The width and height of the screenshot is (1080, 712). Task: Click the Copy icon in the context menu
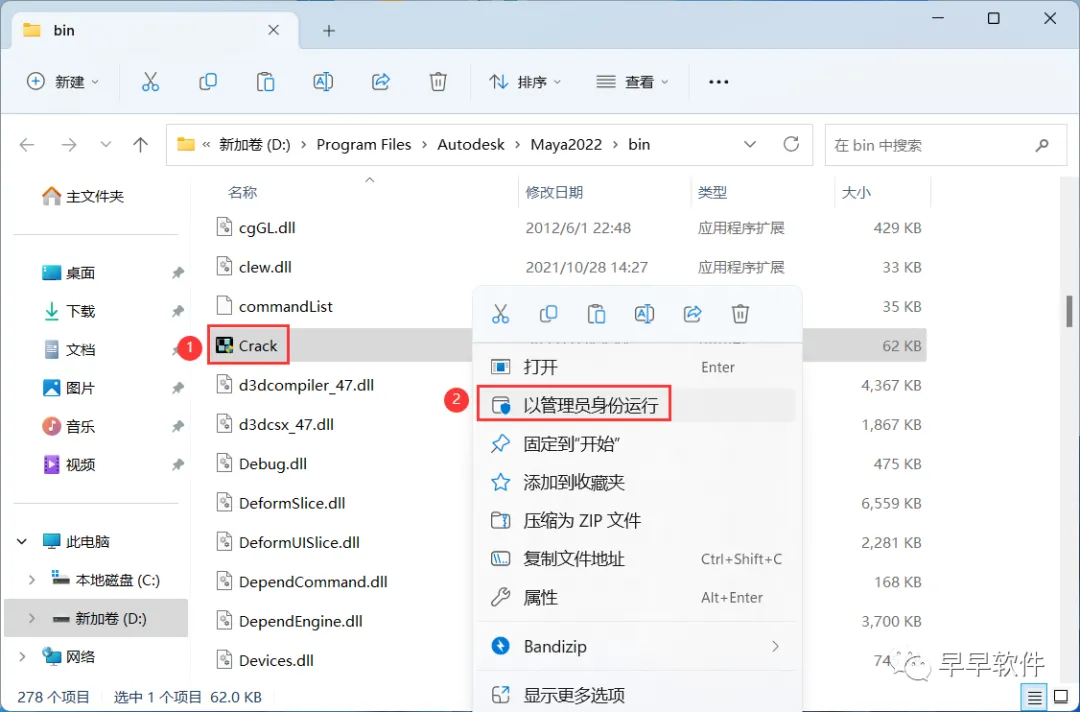pyautogui.click(x=548, y=314)
